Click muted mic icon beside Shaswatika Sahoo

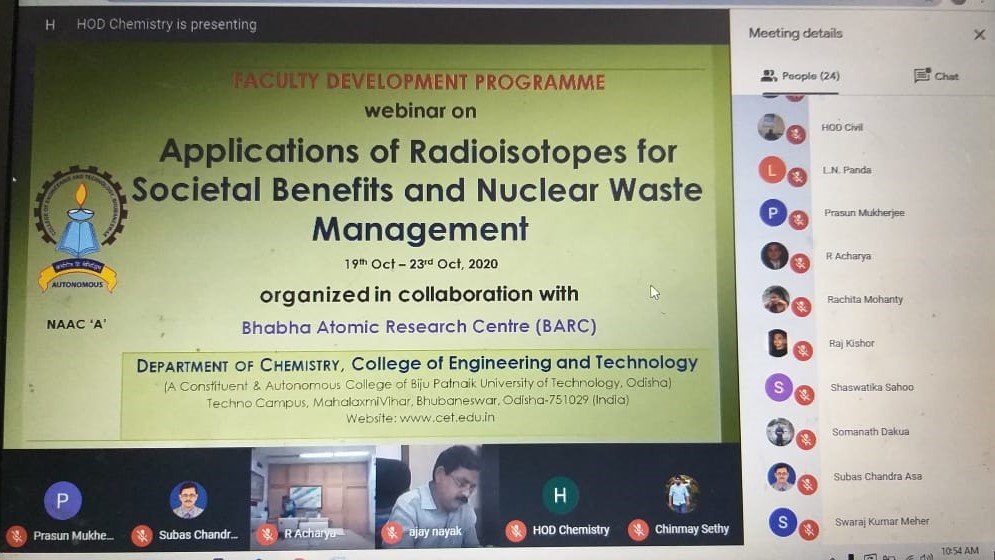(x=804, y=395)
